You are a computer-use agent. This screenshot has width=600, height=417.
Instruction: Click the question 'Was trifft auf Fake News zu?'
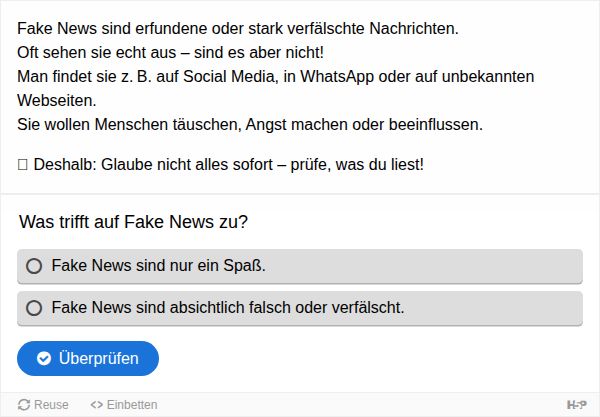pyautogui.click(x=134, y=222)
